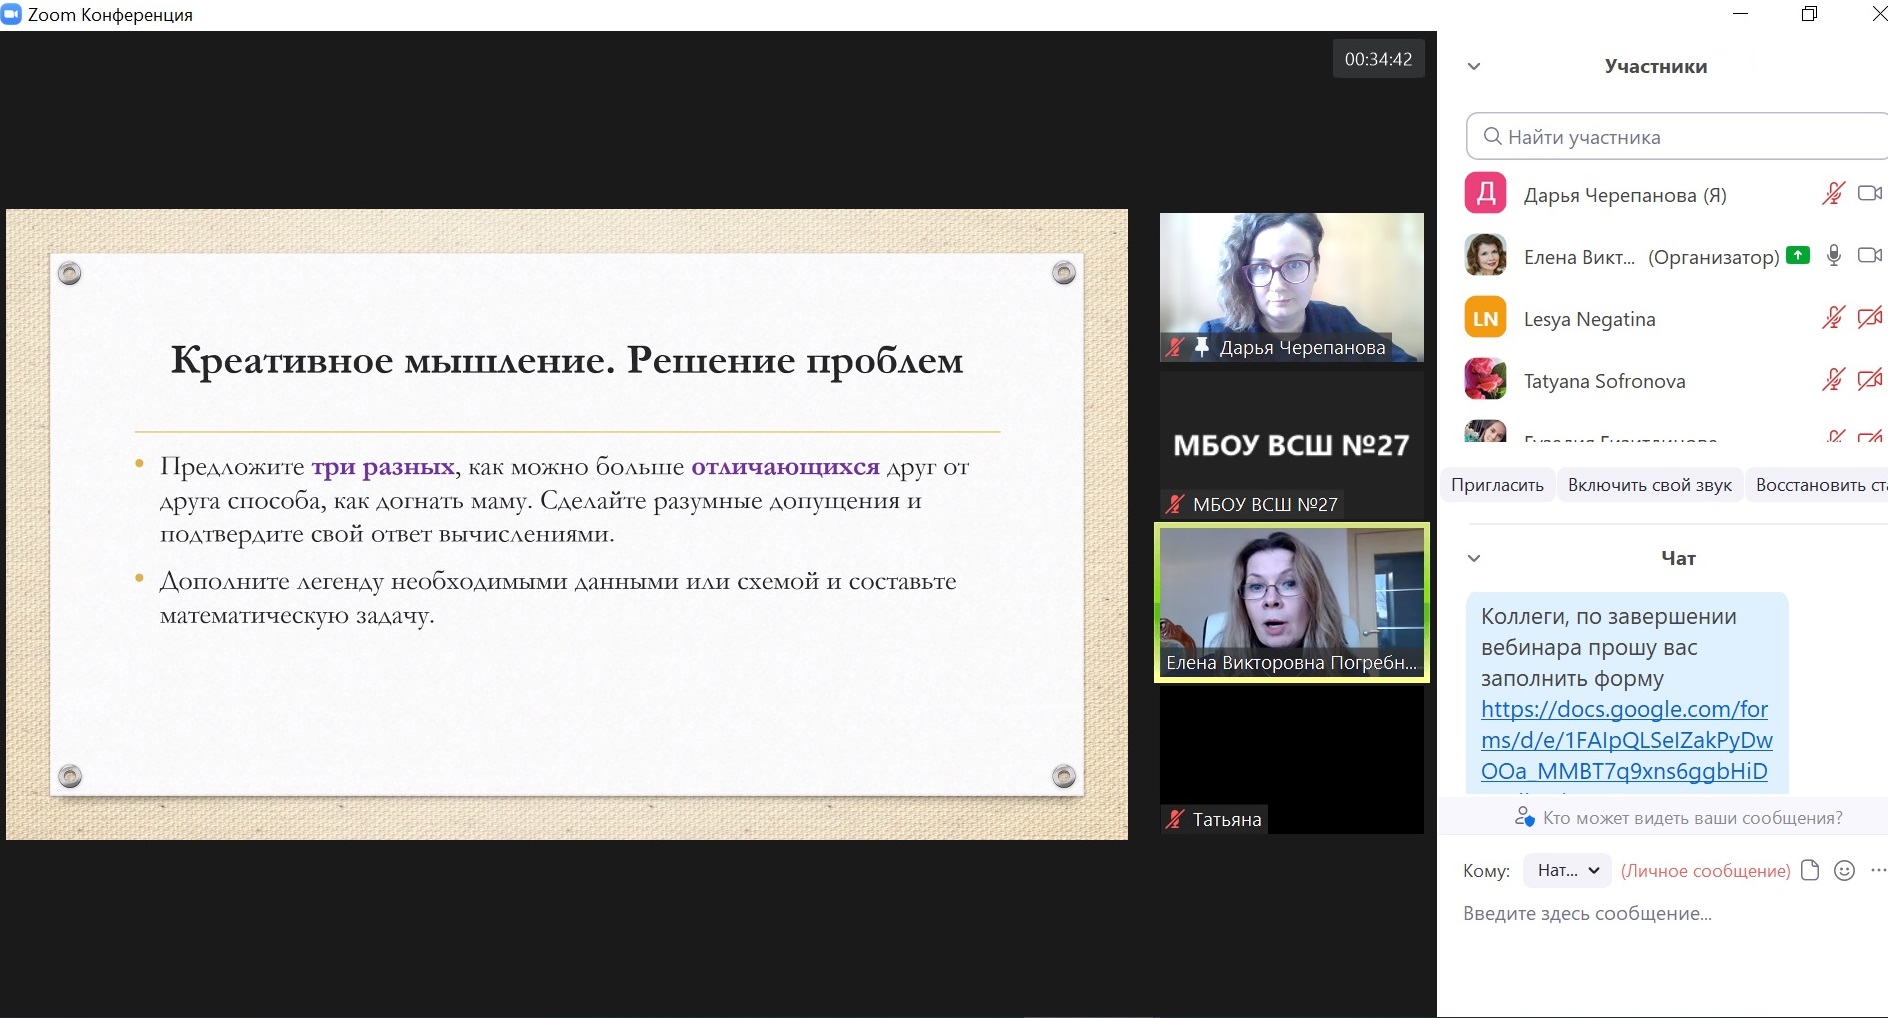
Task: Click the pin icon on Дарья Черепанова video
Action: tap(1201, 347)
